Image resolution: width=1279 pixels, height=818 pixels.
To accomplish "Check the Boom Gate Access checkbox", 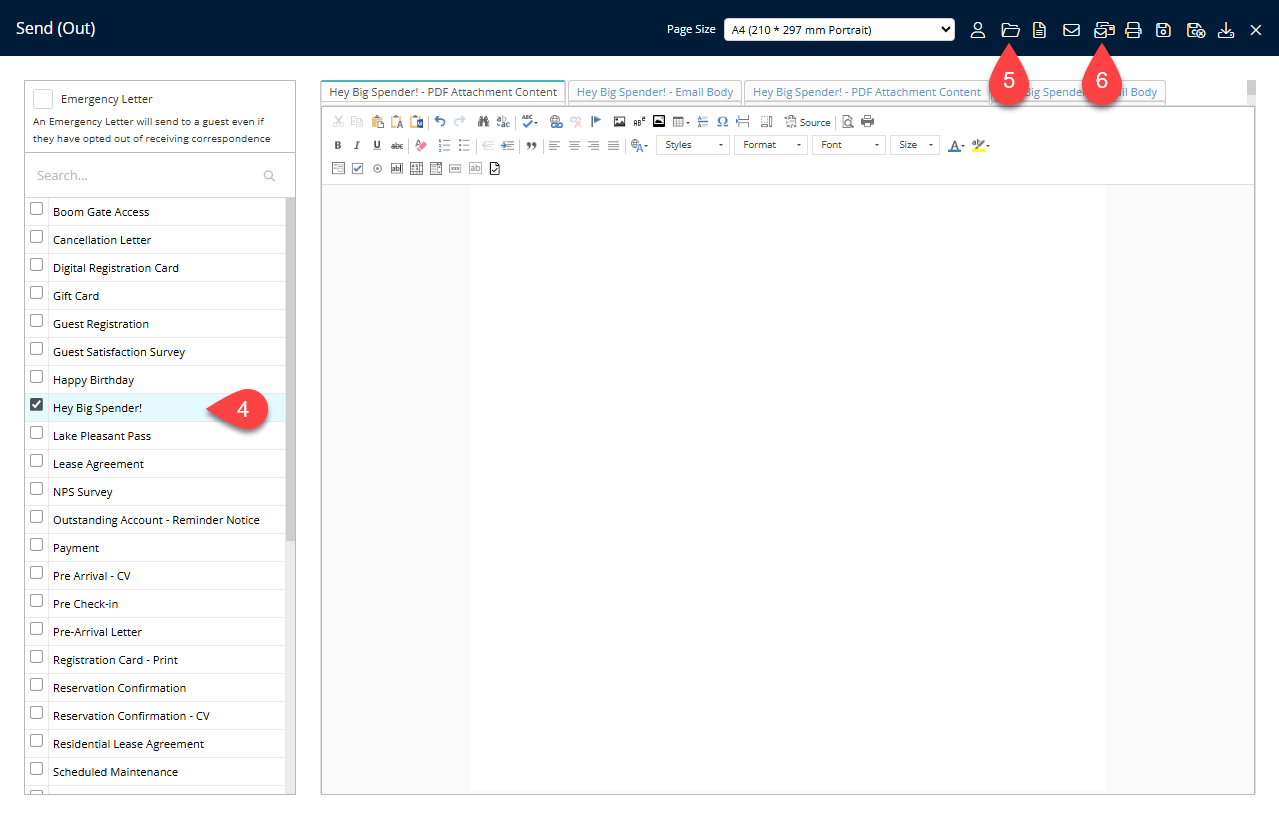I will [37, 209].
